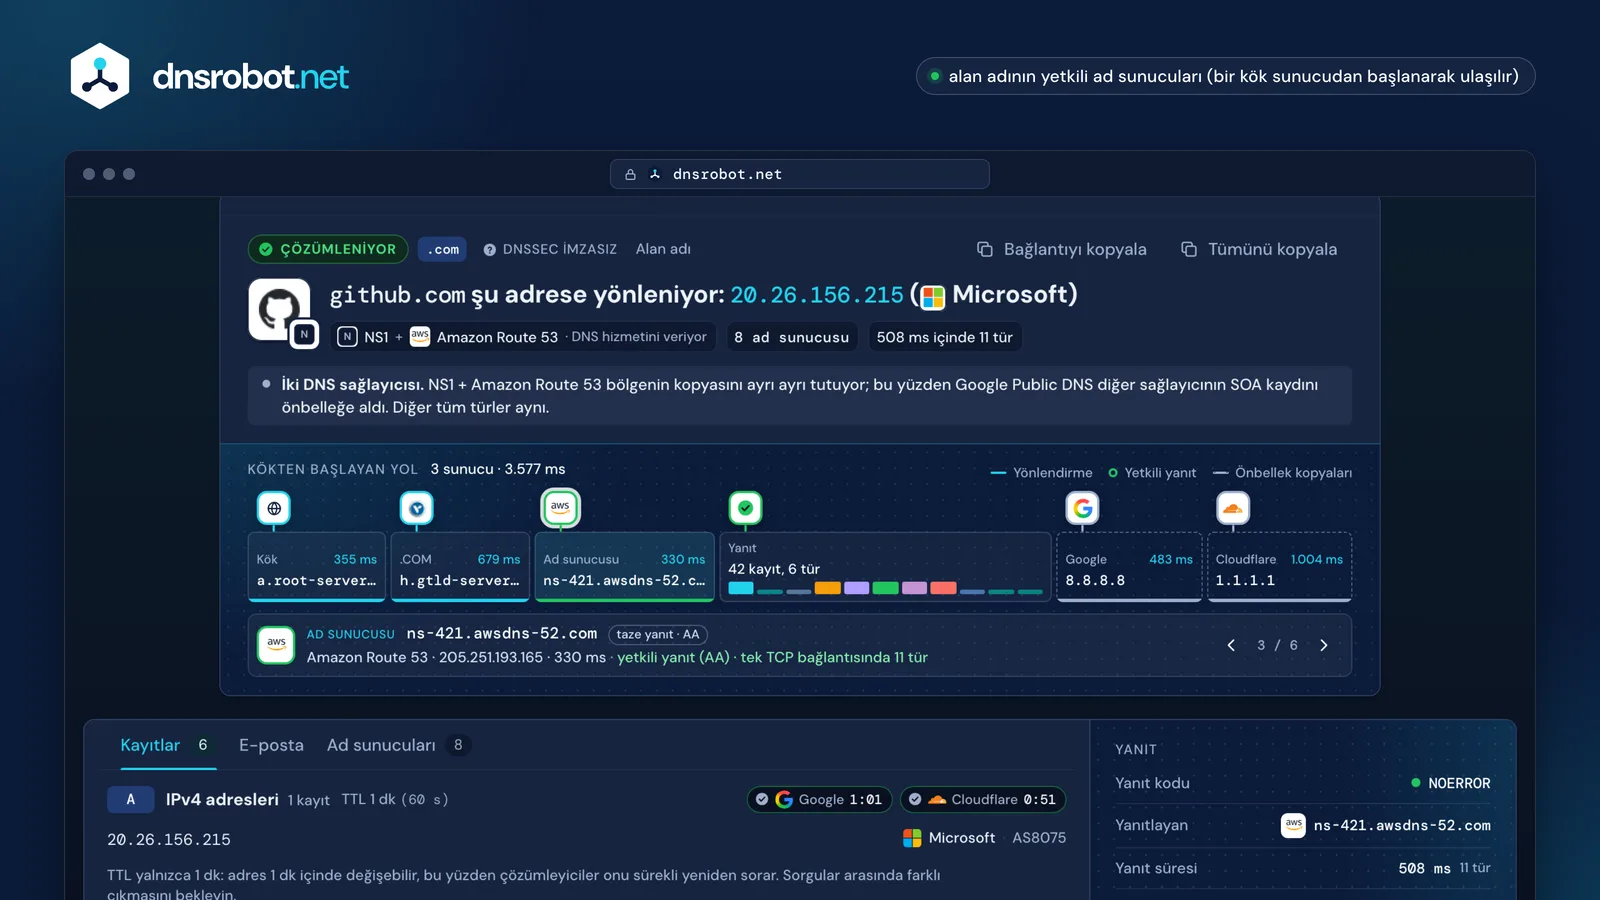The width and height of the screenshot is (1600, 900).
Task: Click the ÇÖZÜMLENİYOR status badge
Action: [328, 249]
